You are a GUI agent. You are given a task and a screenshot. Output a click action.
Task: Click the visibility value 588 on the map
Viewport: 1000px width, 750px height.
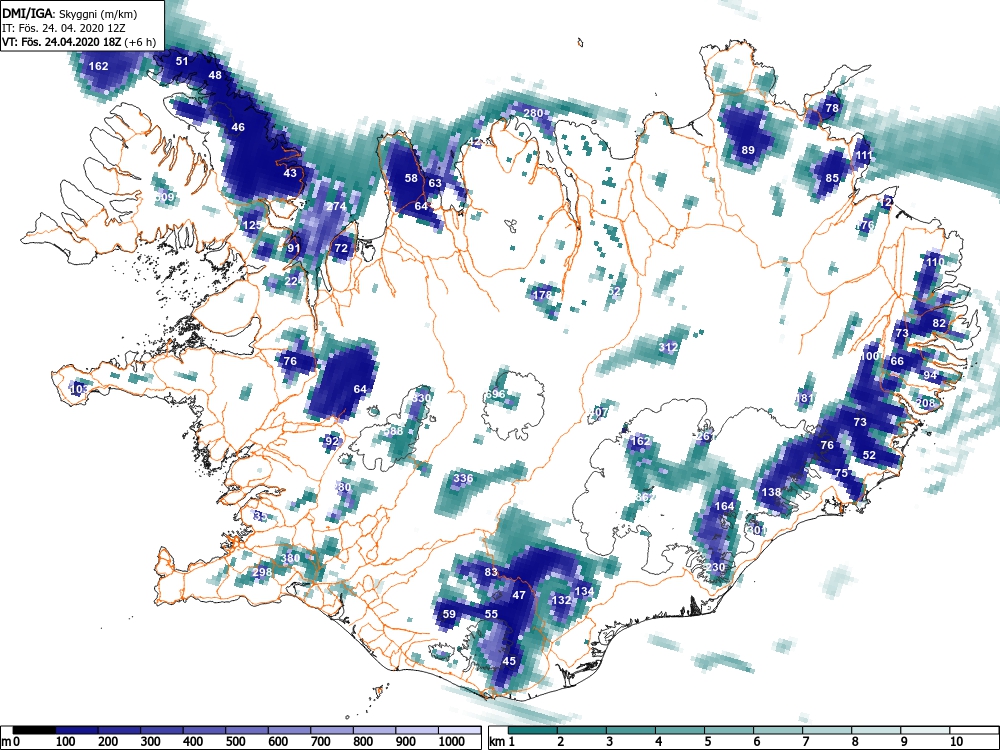tap(393, 431)
